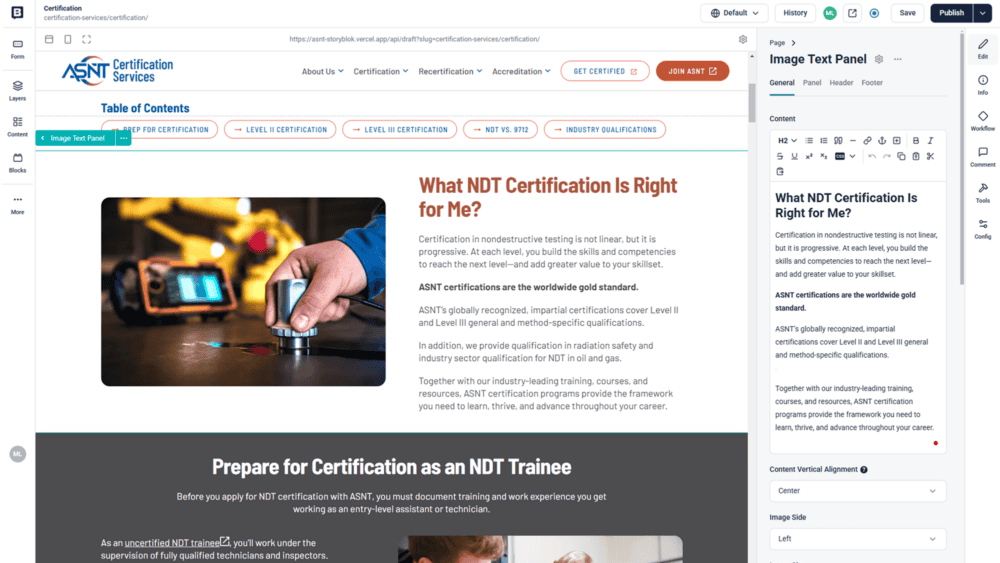Open the Tools panel icon
This screenshot has height=563, width=1000.
coord(983,193)
